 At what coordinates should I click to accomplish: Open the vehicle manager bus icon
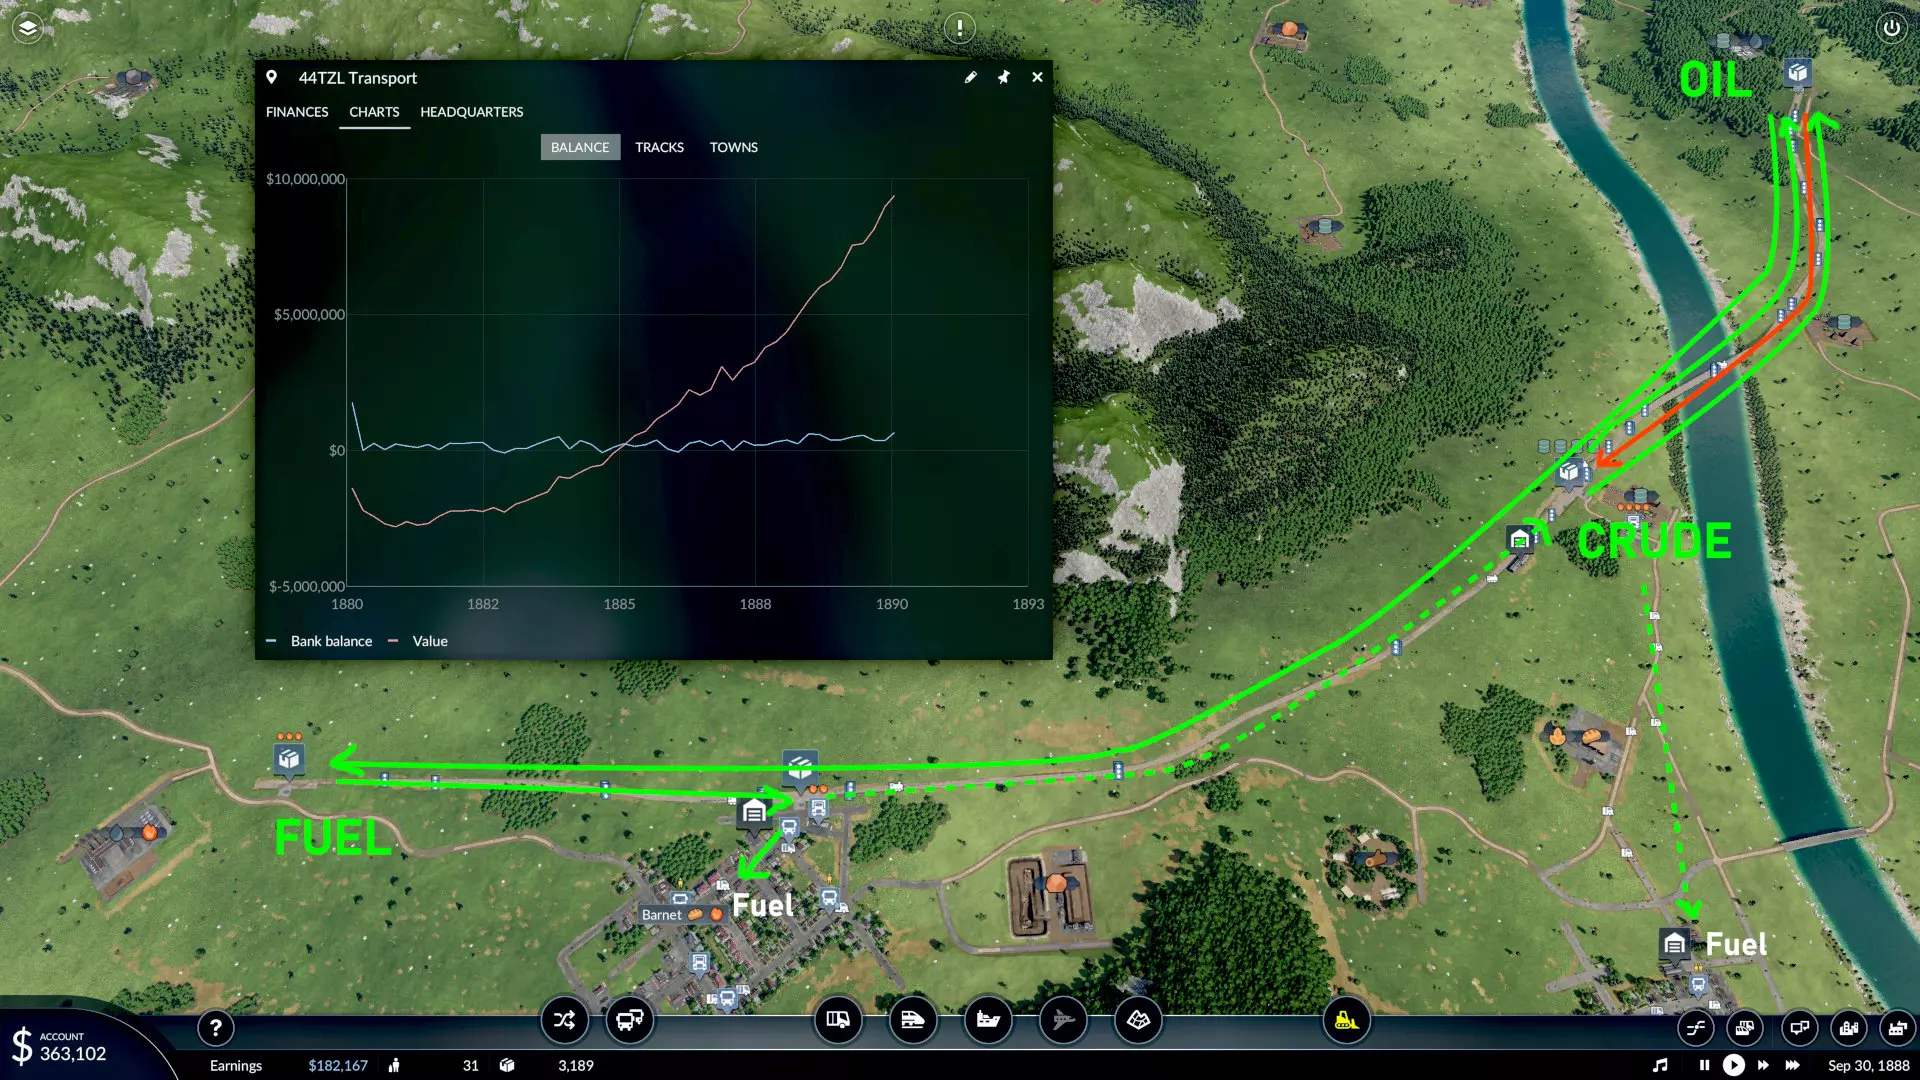630,1020
